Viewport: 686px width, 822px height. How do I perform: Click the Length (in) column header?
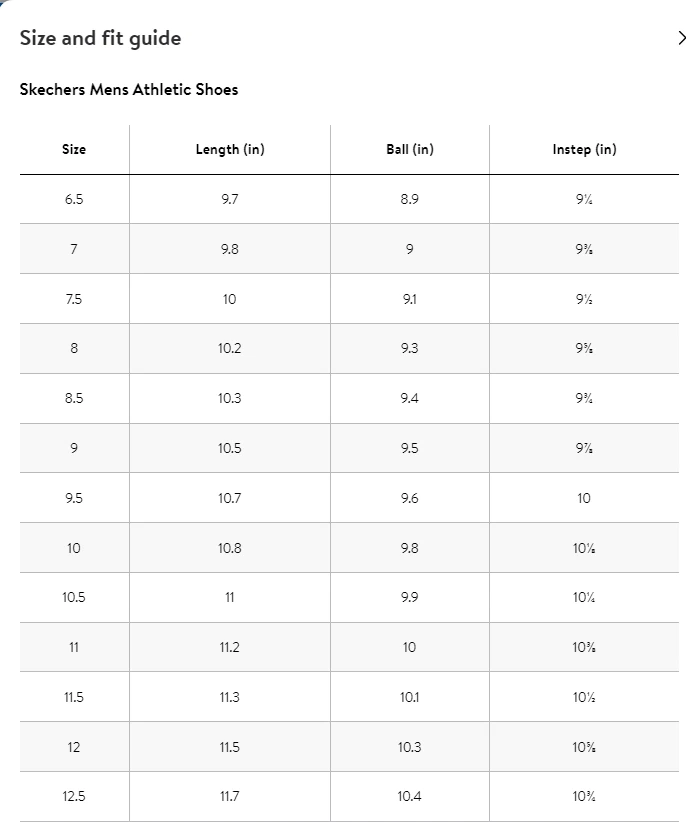click(x=230, y=150)
